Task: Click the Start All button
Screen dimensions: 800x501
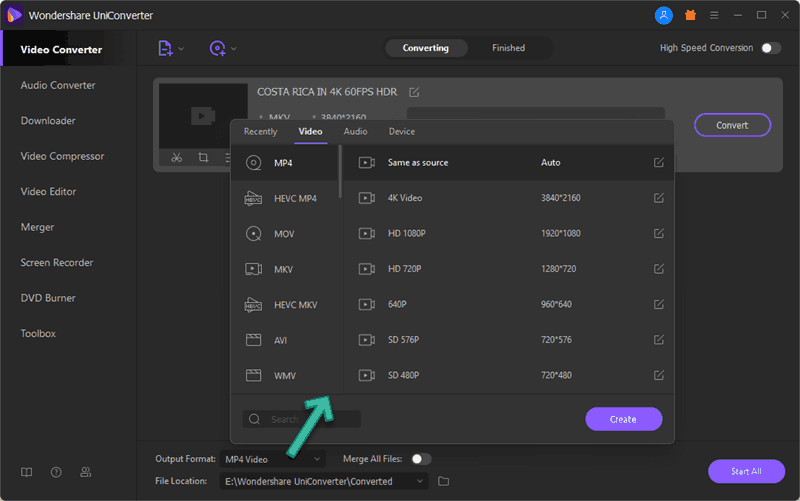Action: (x=746, y=471)
